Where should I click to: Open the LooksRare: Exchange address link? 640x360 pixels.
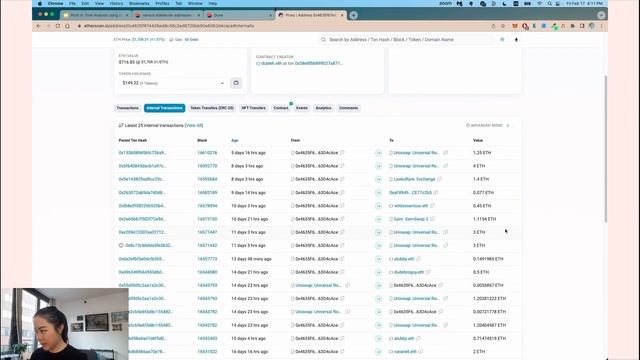[414, 179]
